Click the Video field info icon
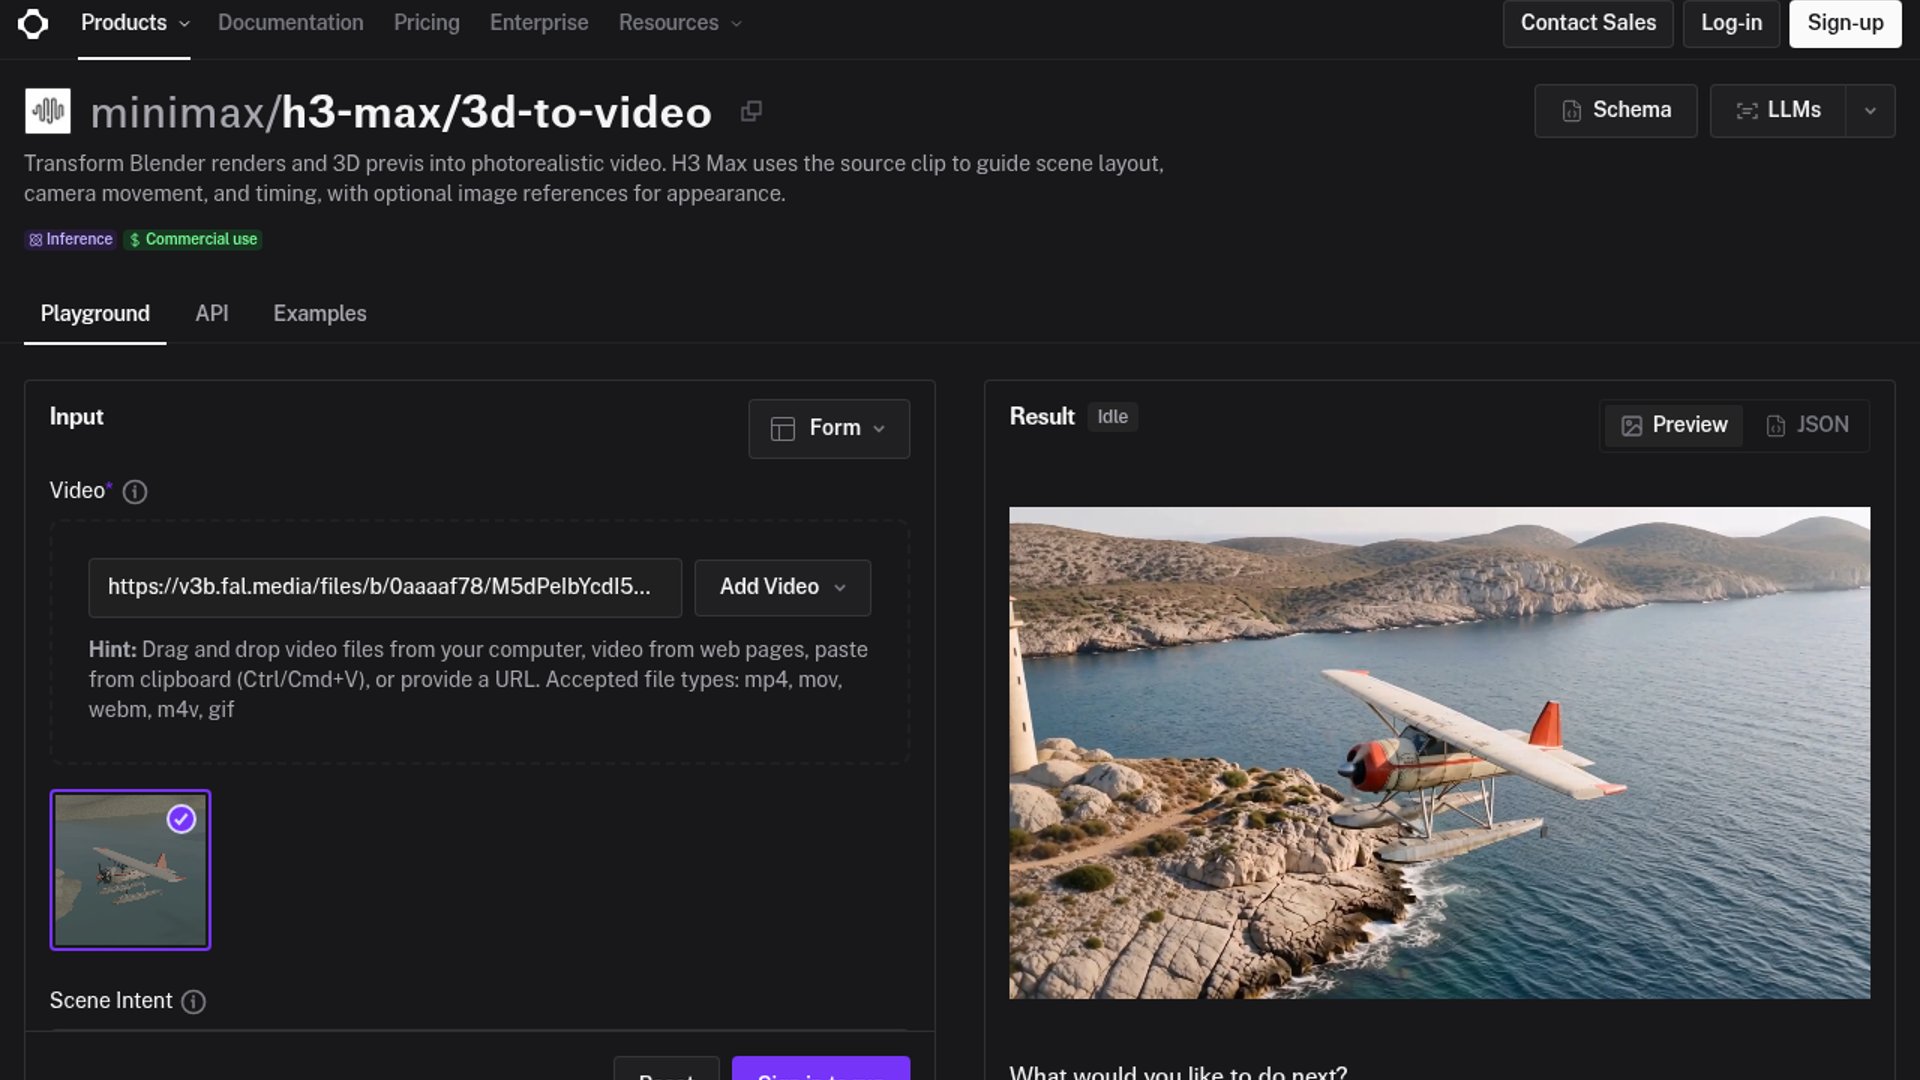Screen dimensions: 1920x1080 tap(135, 492)
